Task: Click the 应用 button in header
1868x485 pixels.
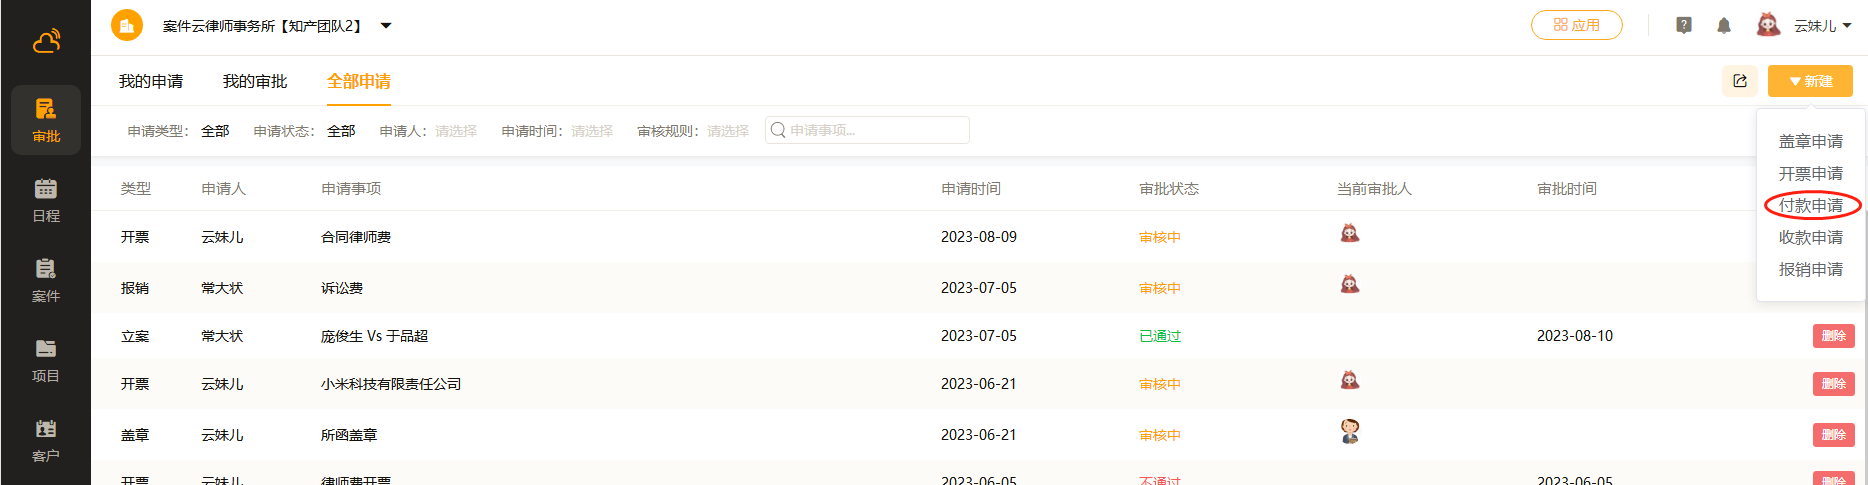Action: [x=1576, y=25]
